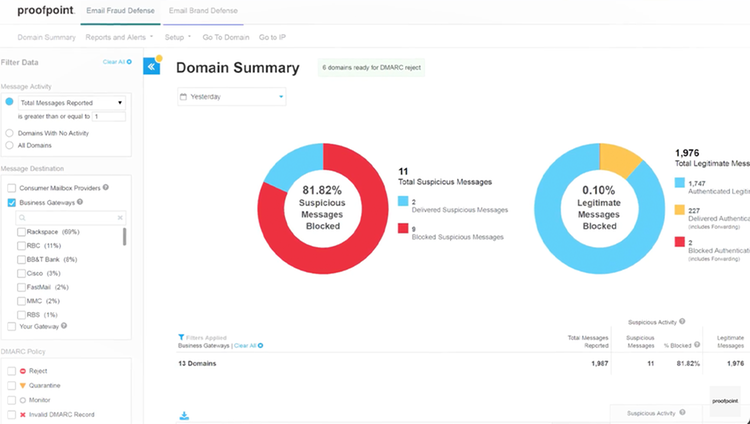
Task: Check the Cisco (3%) checkbox
Action: pyautogui.click(x=21, y=274)
